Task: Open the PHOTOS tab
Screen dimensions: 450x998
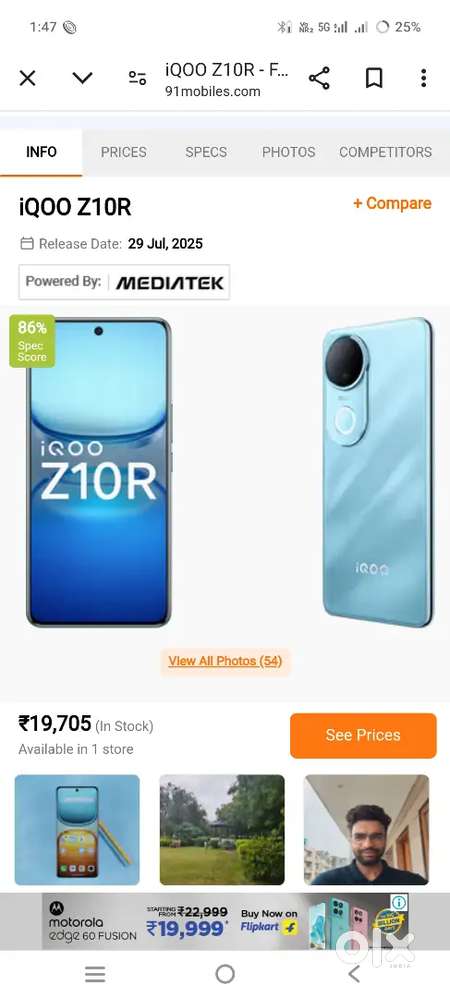Action: (289, 152)
